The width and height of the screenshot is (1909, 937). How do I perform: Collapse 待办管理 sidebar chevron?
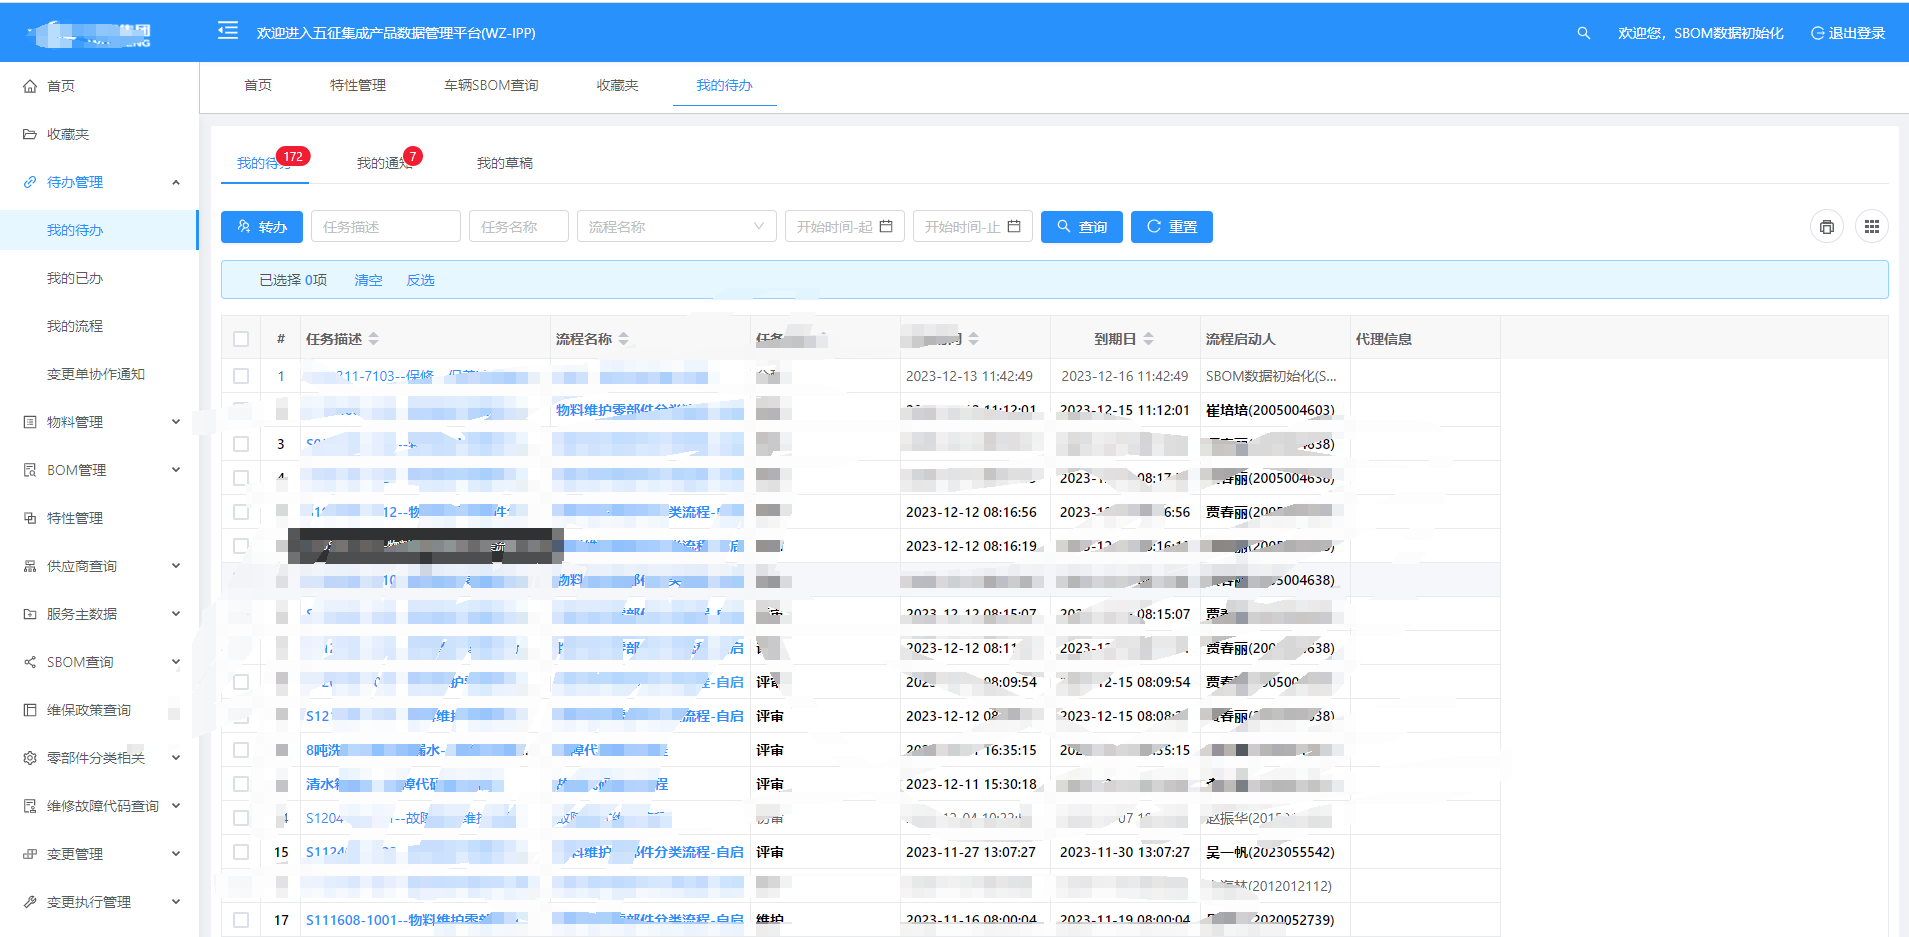176,182
